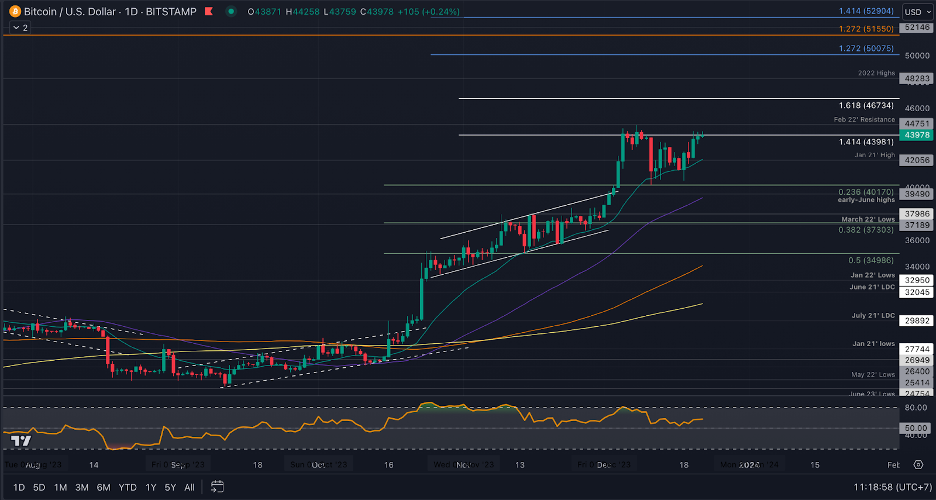Switch to the 1M time range

click(x=60, y=487)
